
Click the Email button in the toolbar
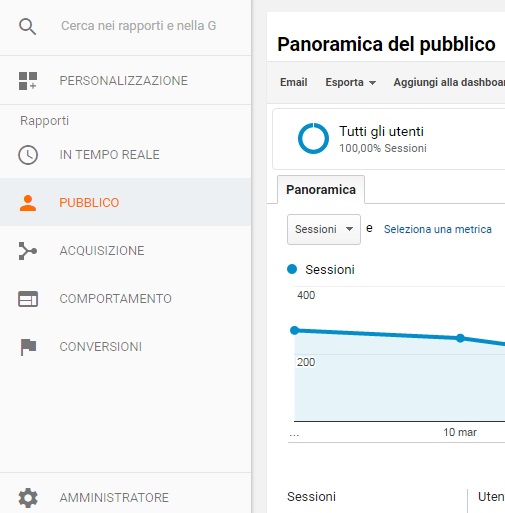293,82
